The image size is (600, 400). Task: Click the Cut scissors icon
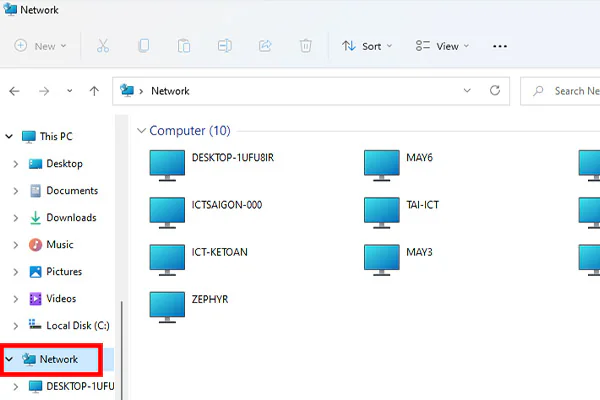pyautogui.click(x=103, y=46)
